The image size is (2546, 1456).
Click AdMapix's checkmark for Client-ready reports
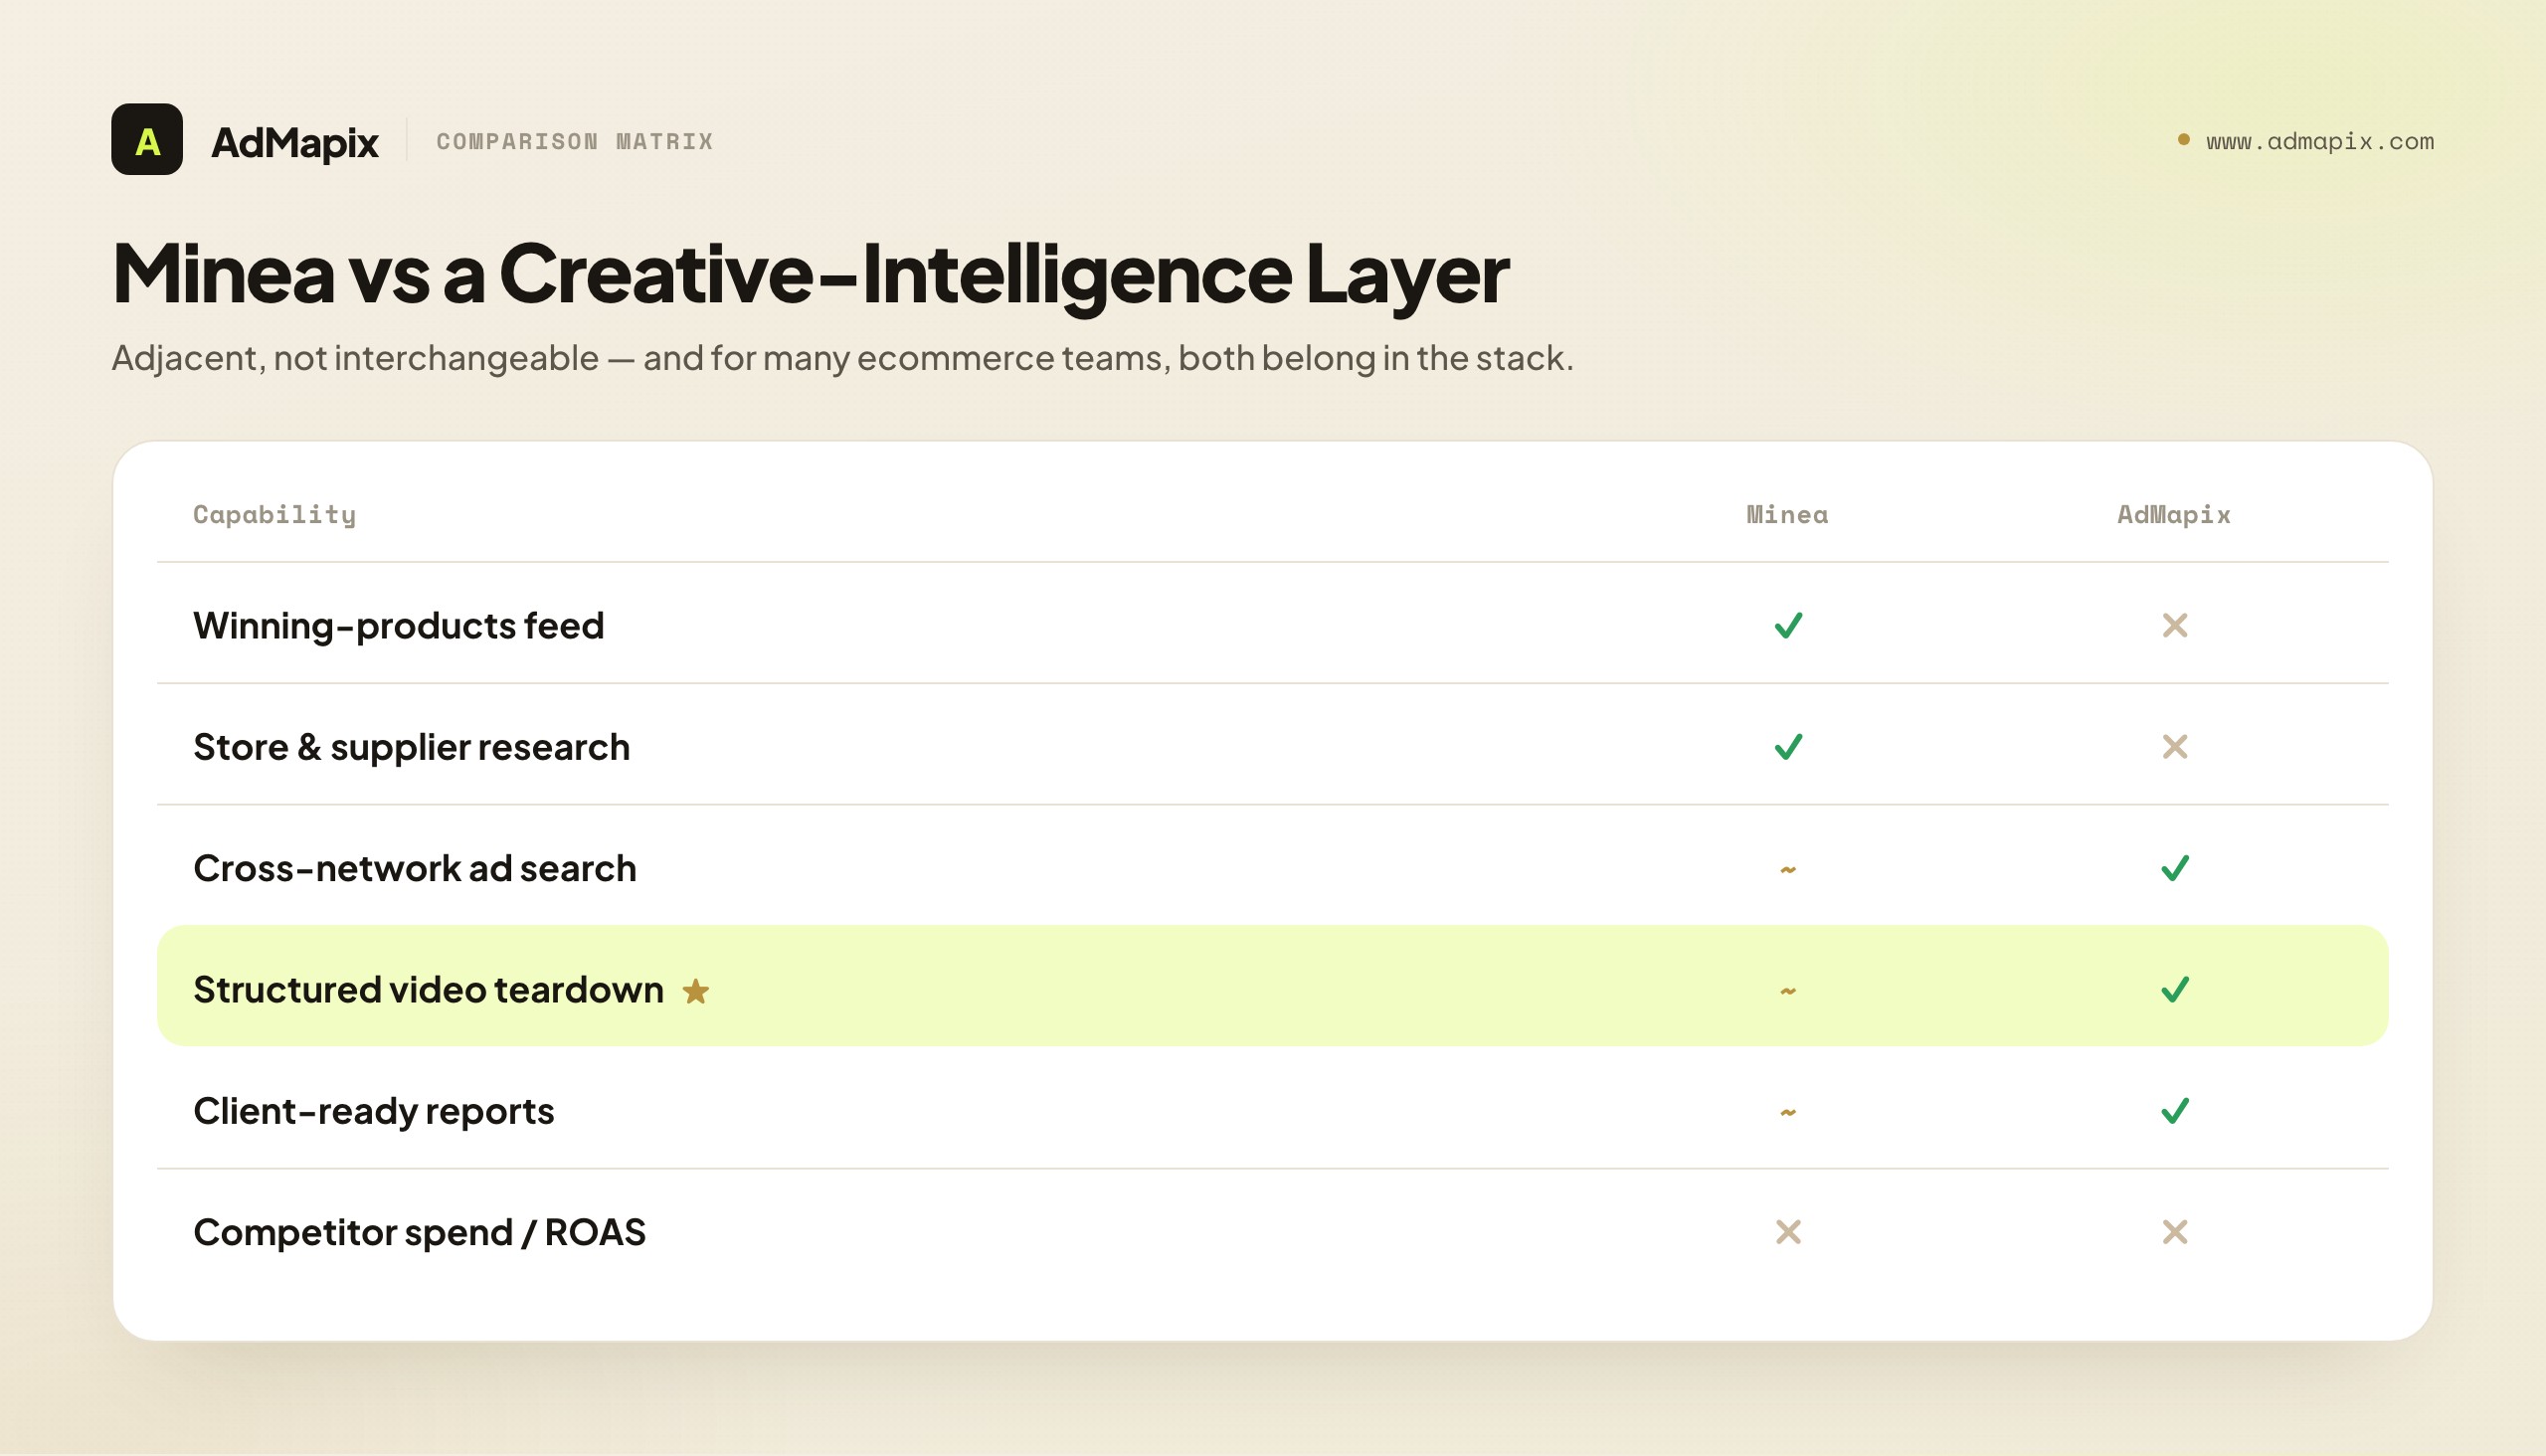2175,1111
